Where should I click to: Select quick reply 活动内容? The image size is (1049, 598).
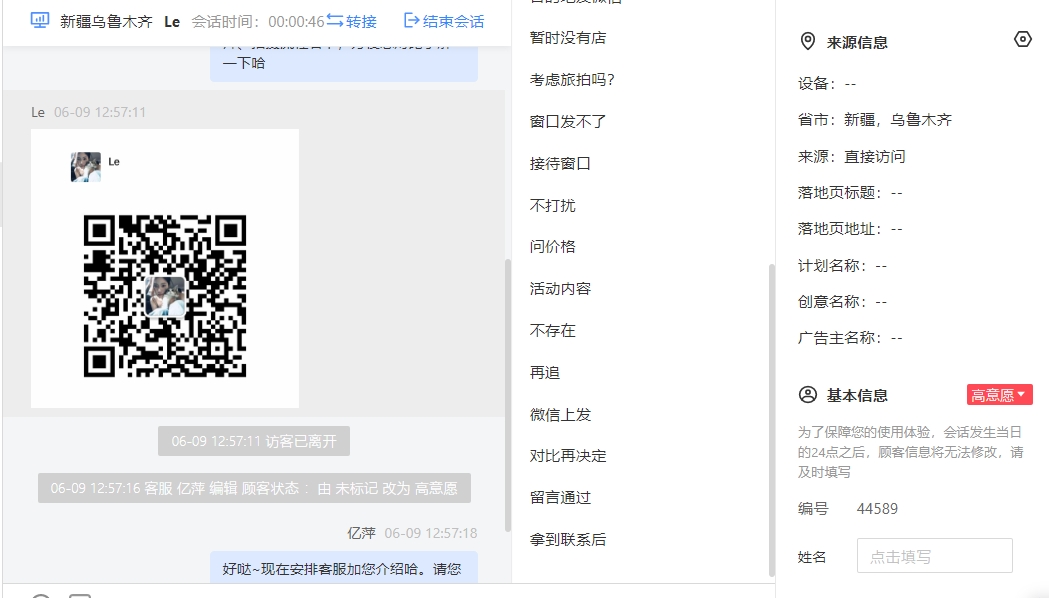pyautogui.click(x=560, y=289)
